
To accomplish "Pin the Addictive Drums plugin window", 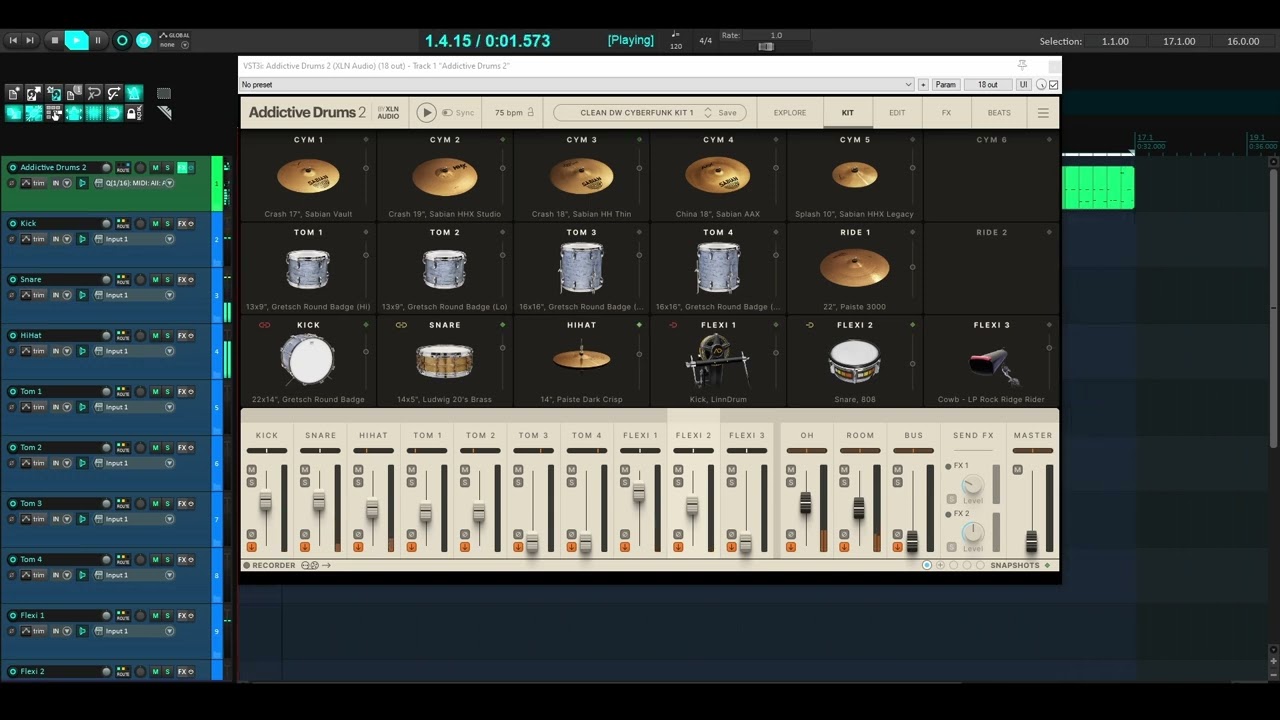I will pos(1022,65).
